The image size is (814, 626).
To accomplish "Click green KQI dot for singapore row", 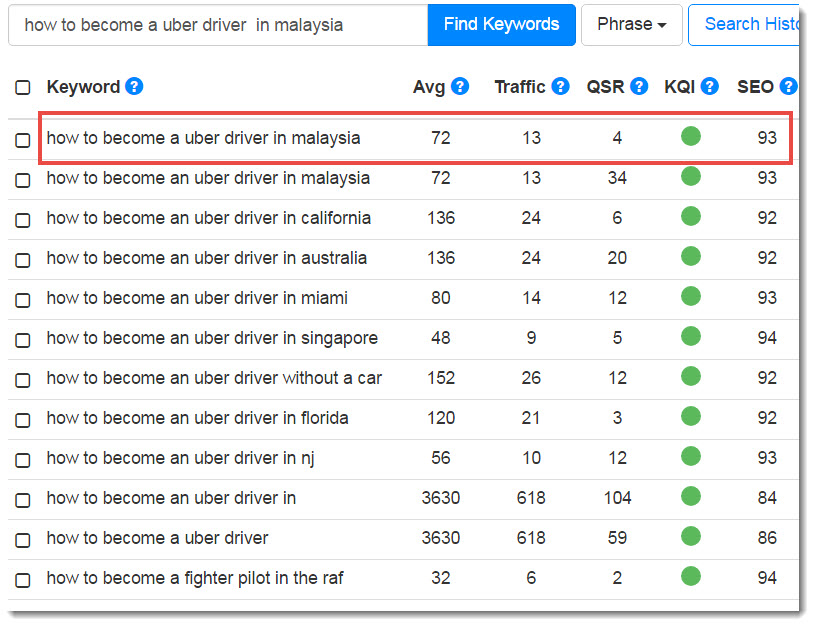I will tap(691, 336).
